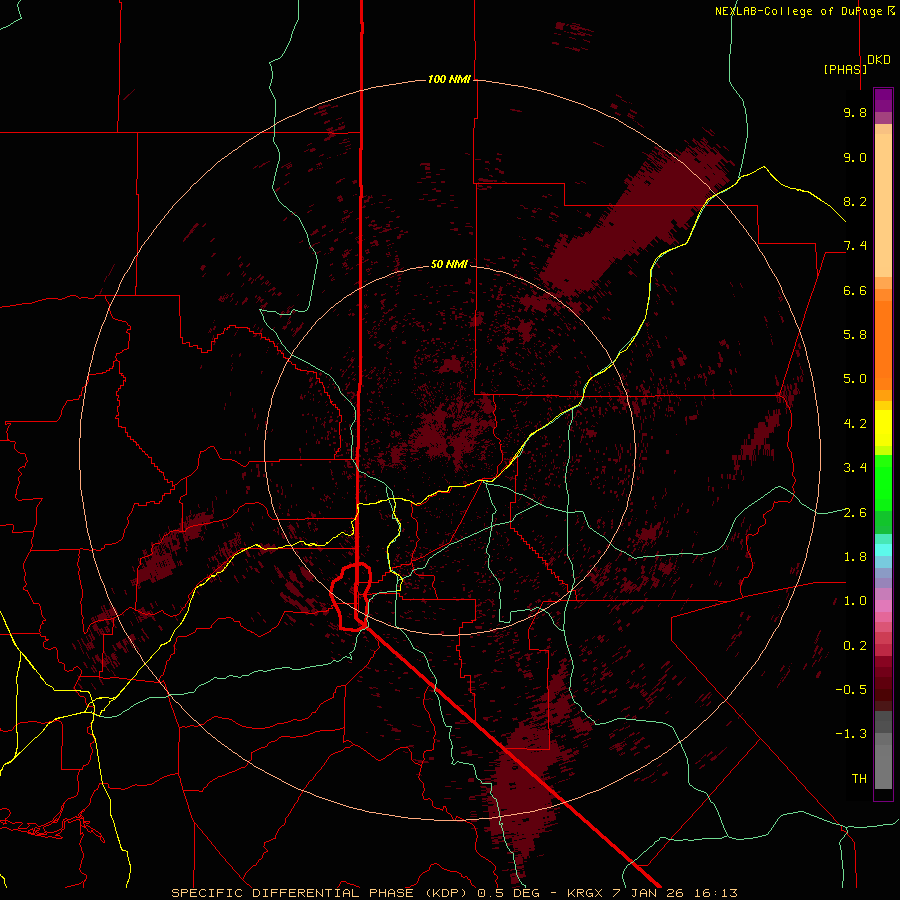Click the TH threshold label on scale
The height and width of the screenshot is (900, 900).
859,779
